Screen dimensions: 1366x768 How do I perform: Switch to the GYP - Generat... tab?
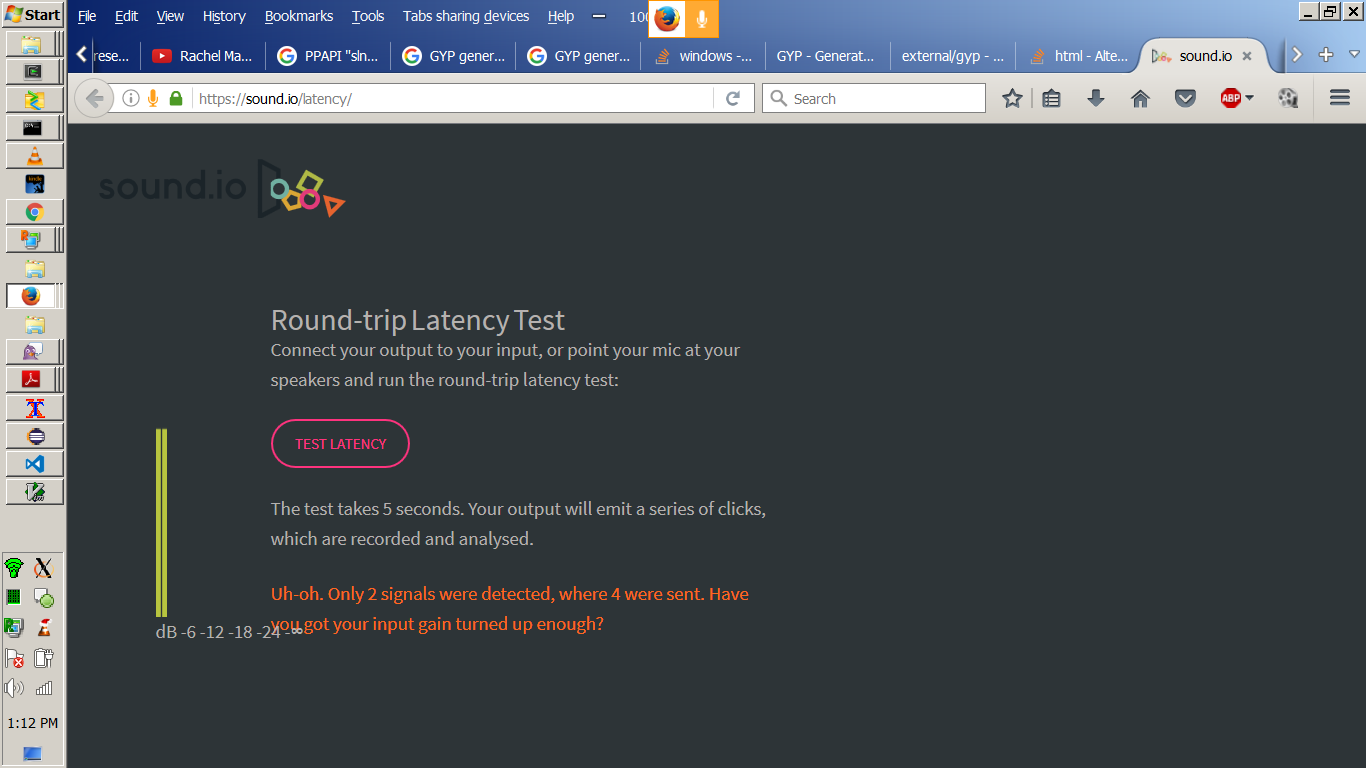tap(828, 56)
